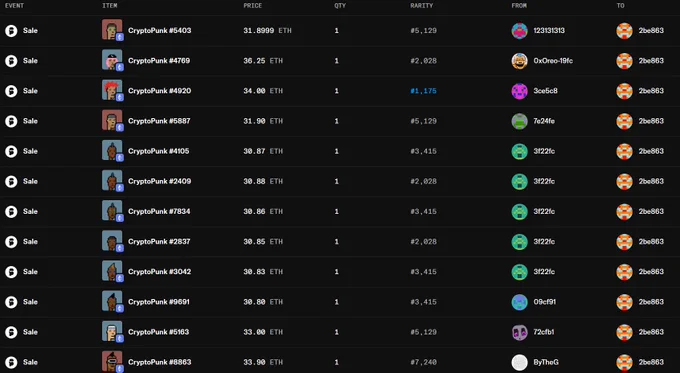Click the sale event icon for CryptoPunk #5887
Viewport: 680px width, 373px height.
coord(11,121)
